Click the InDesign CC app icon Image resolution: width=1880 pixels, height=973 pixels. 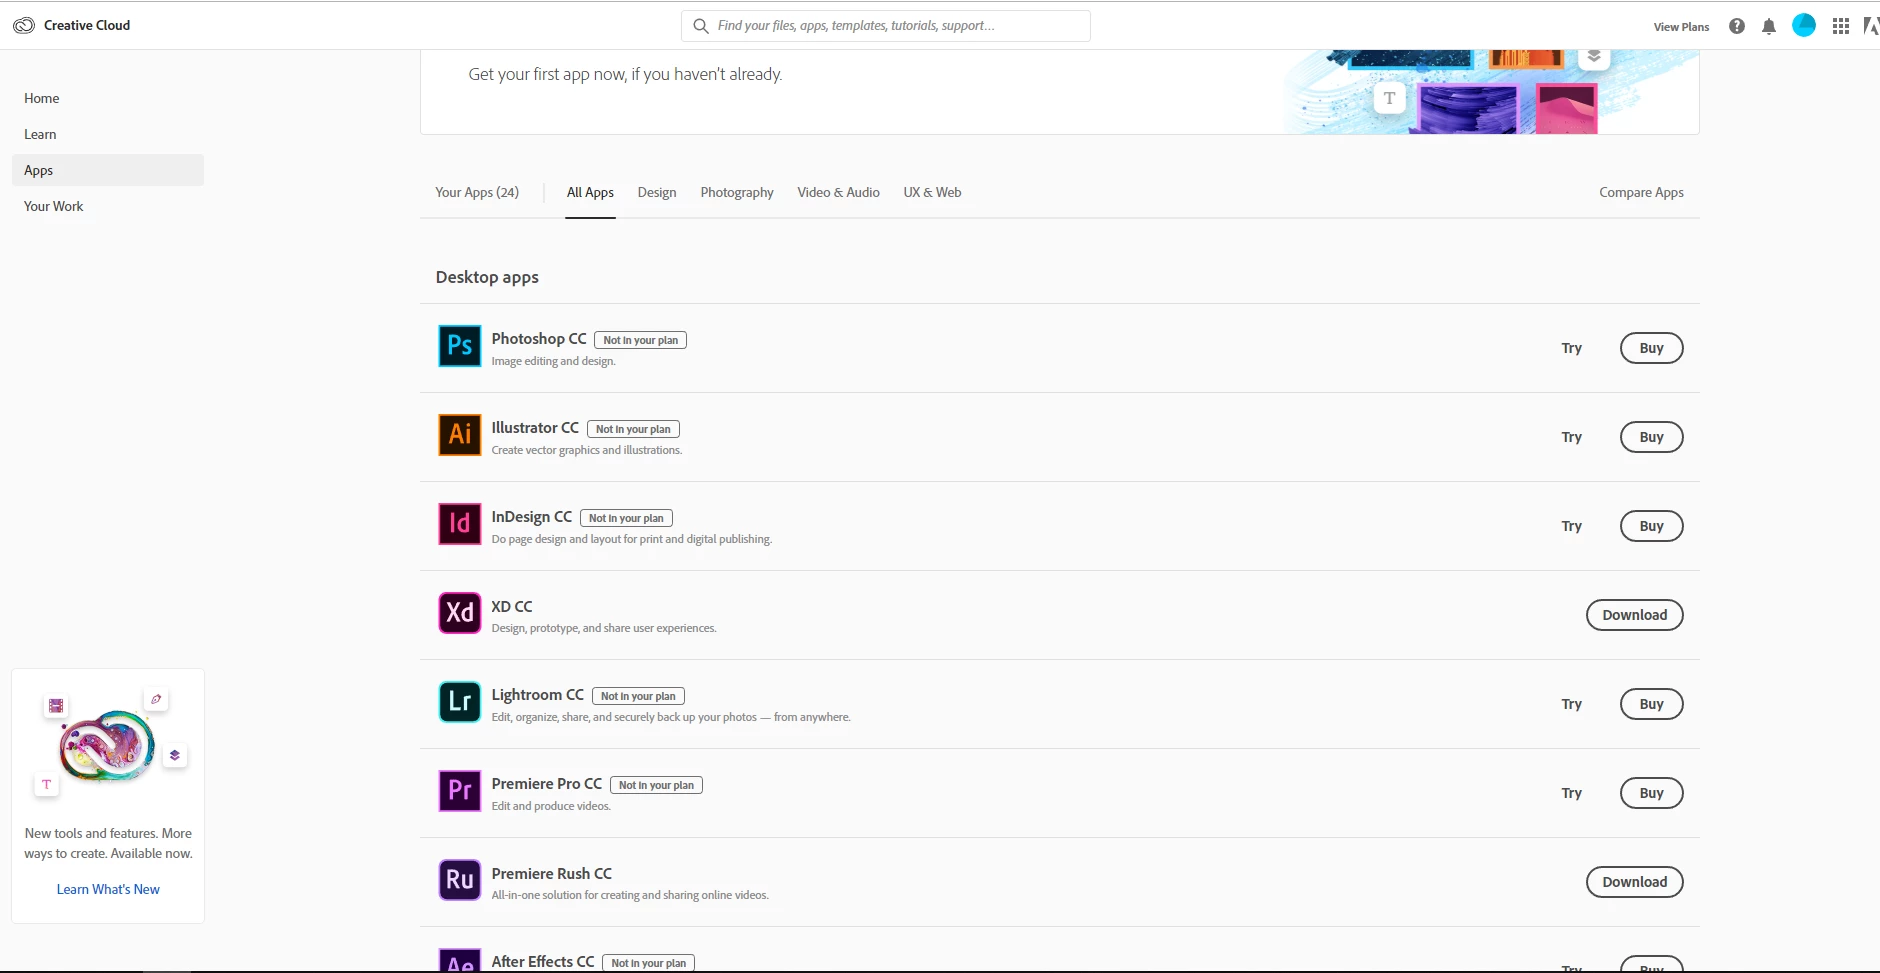click(460, 524)
